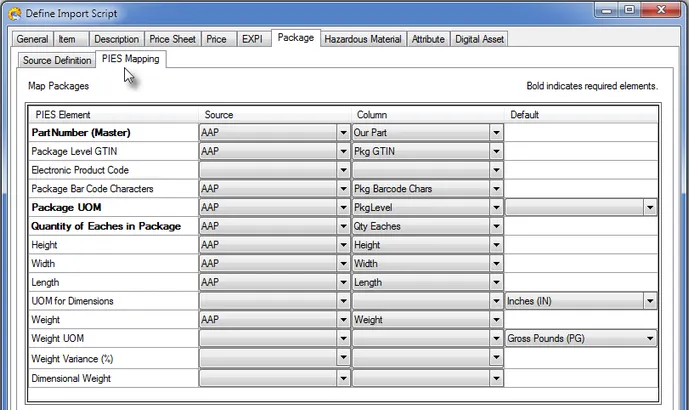Image resolution: width=689 pixels, height=410 pixels.
Task: Open Column dropdown for Dimensional Weight
Action: (496, 379)
